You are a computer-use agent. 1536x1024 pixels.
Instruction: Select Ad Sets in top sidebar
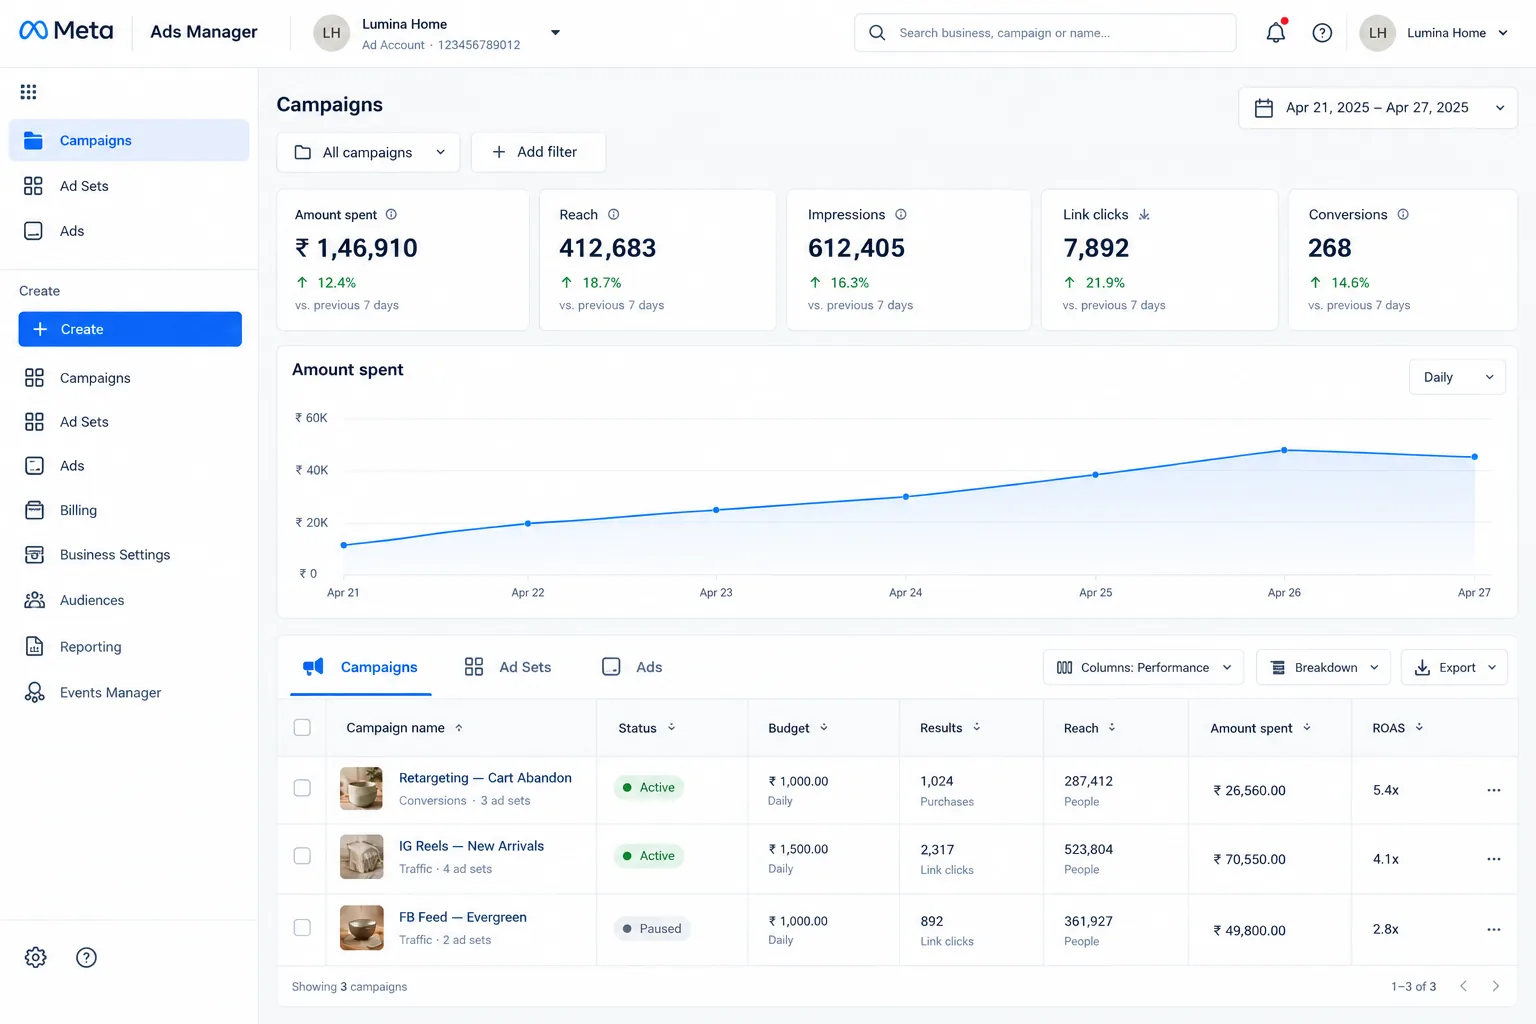click(x=129, y=186)
